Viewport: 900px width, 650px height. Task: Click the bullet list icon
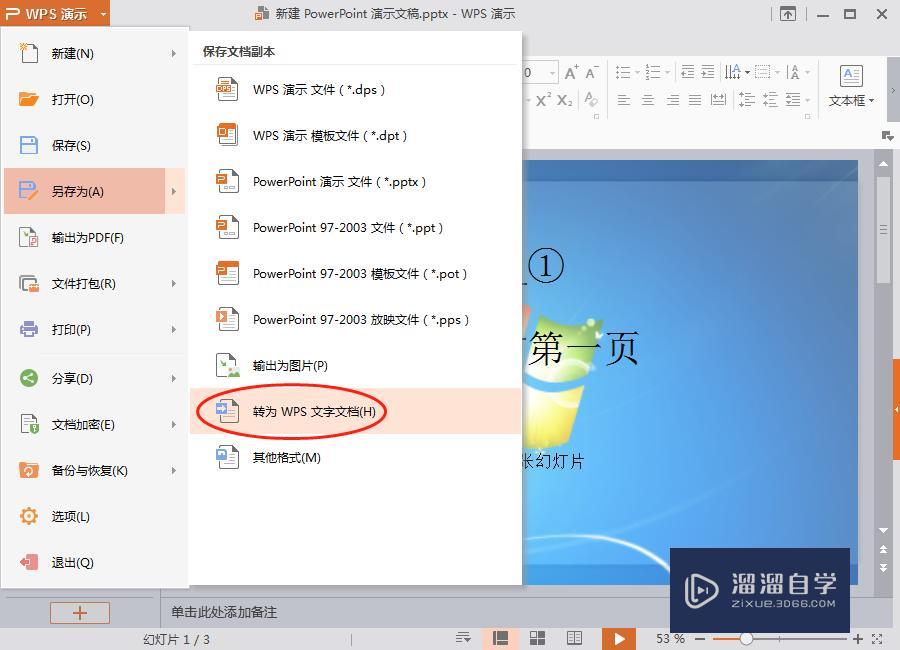tap(623, 72)
